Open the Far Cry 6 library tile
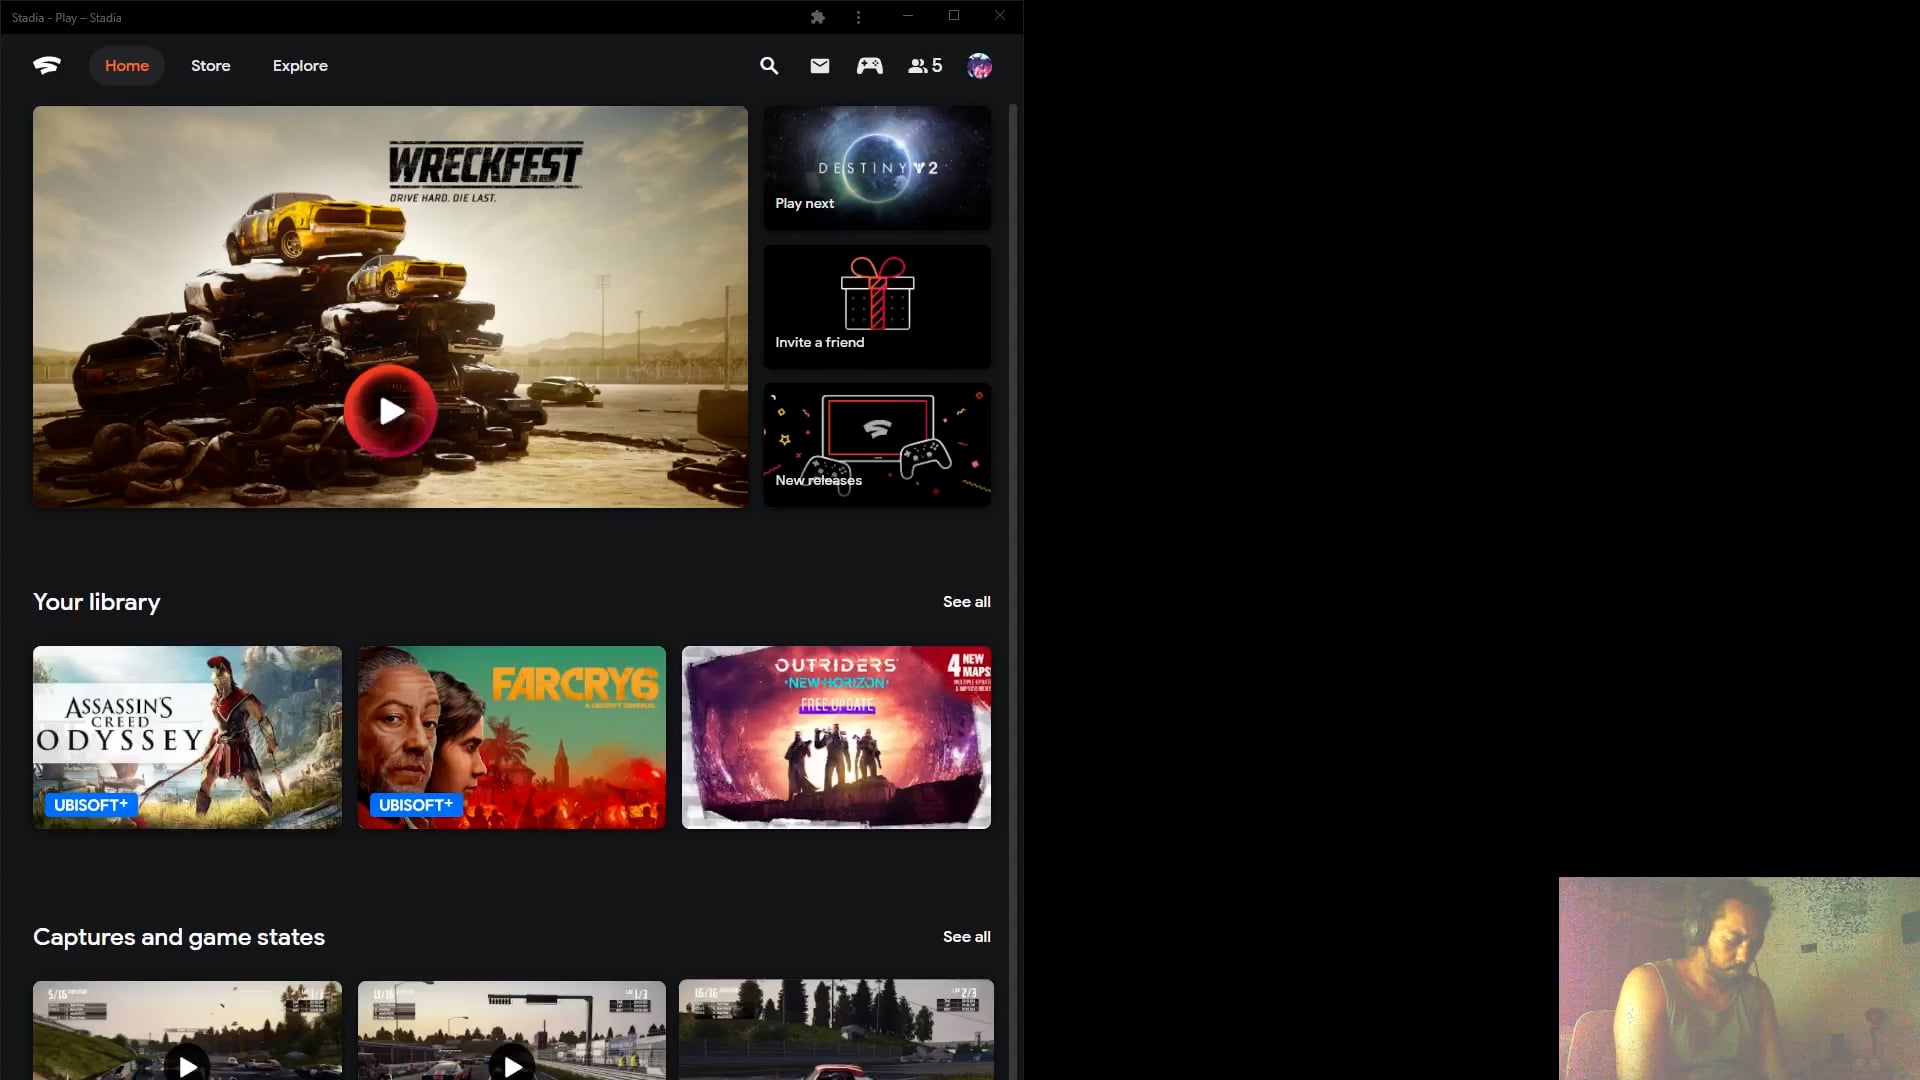This screenshot has height=1080, width=1920. pyautogui.click(x=511, y=737)
